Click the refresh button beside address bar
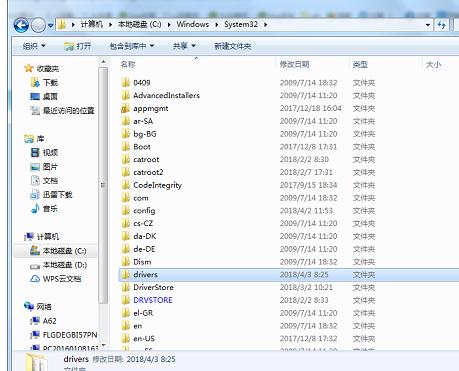This screenshot has width=459, height=371. [442, 25]
